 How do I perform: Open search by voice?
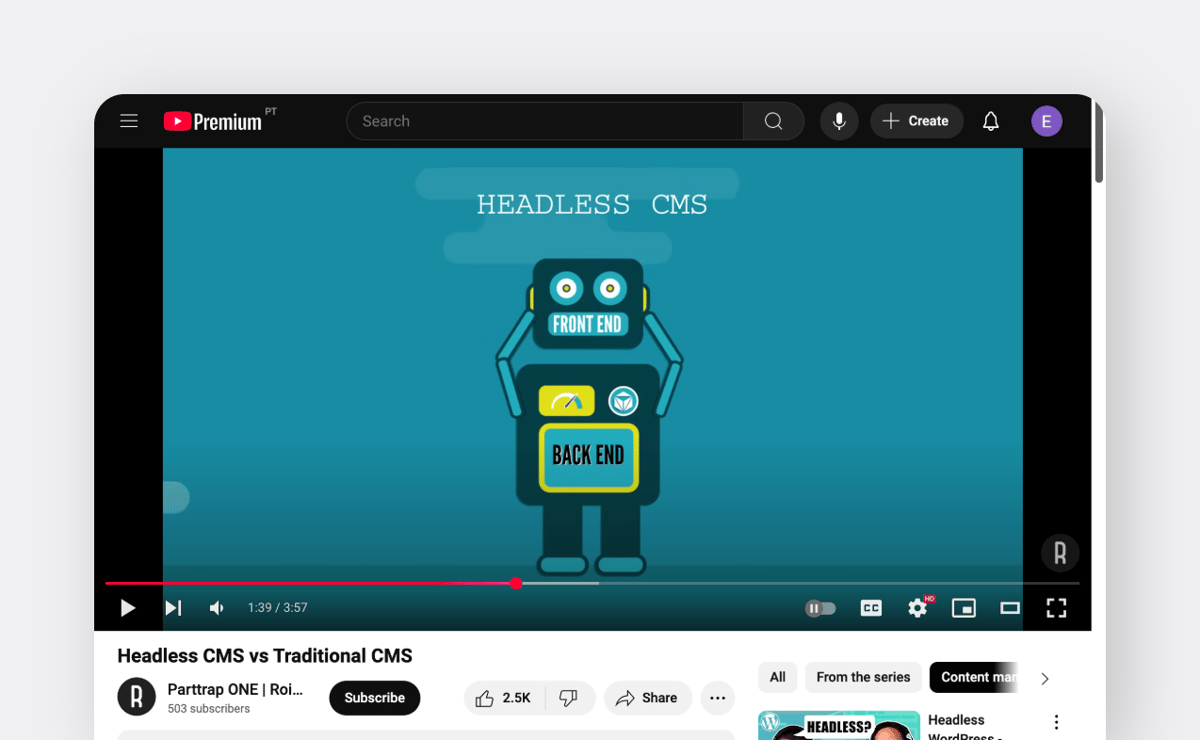pos(838,121)
